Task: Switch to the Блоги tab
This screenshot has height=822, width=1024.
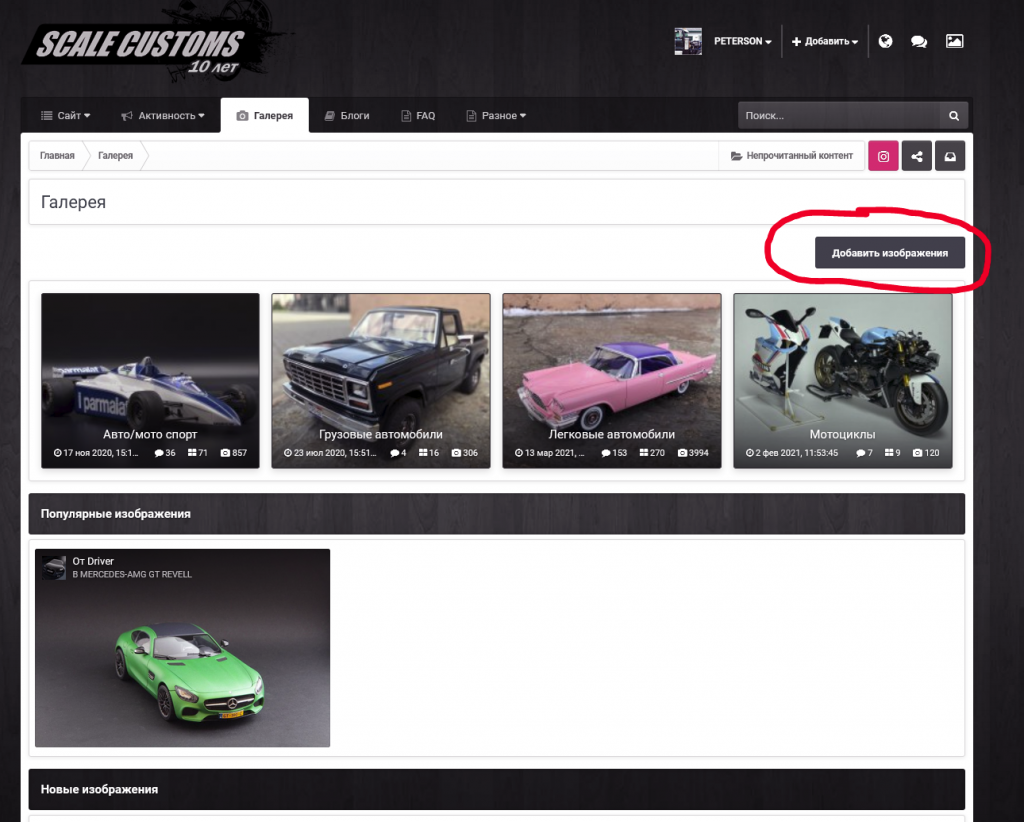Action: (347, 116)
